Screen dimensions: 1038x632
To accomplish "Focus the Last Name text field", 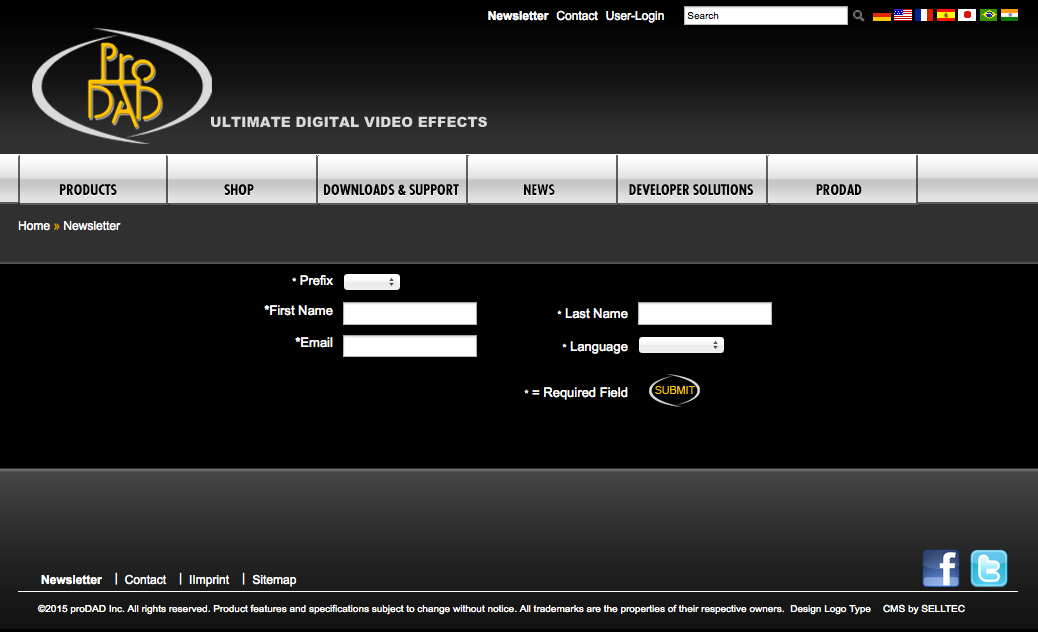I will click(x=705, y=314).
